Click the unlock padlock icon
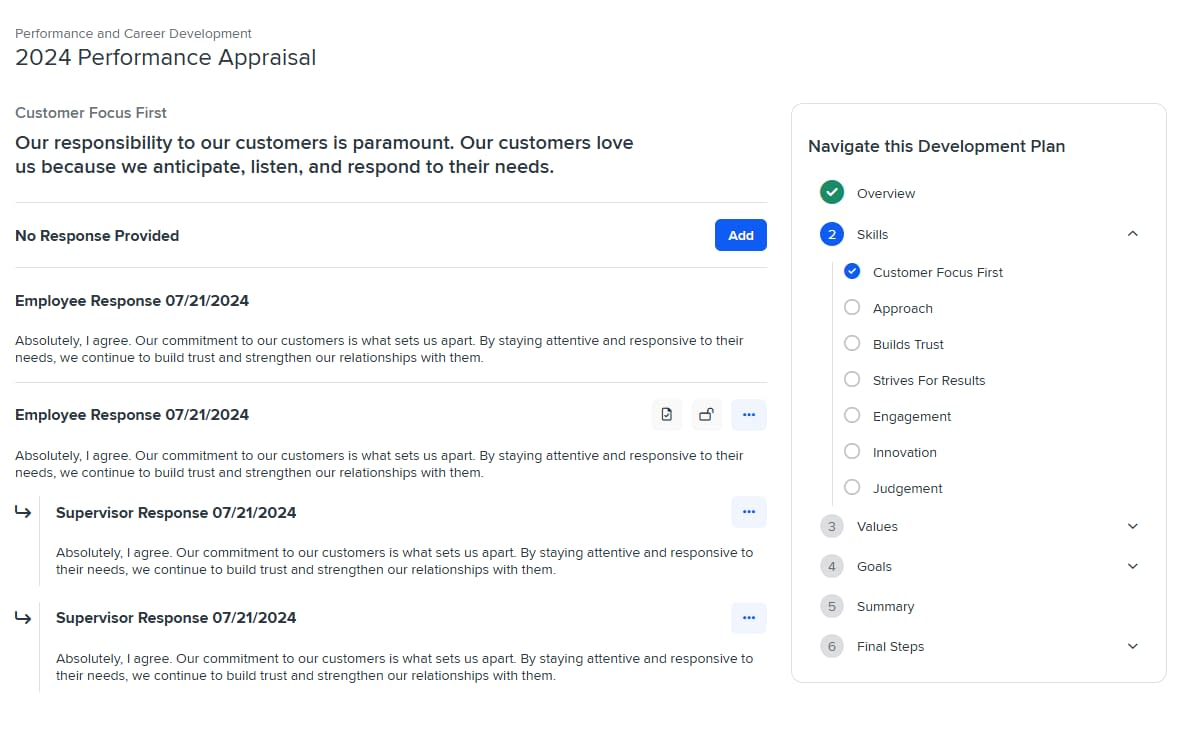The height and width of the screenshot is (752, 1177). [707, 415]
